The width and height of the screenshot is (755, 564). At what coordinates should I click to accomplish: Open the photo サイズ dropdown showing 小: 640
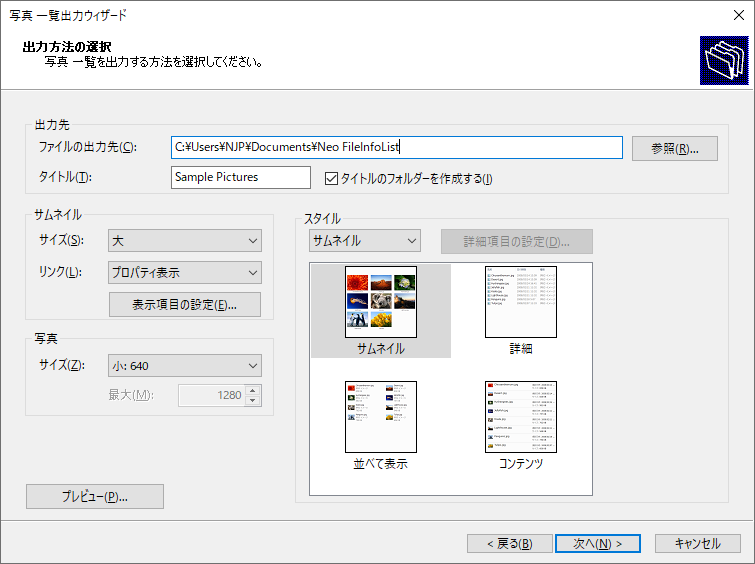[x=185, y=366]
